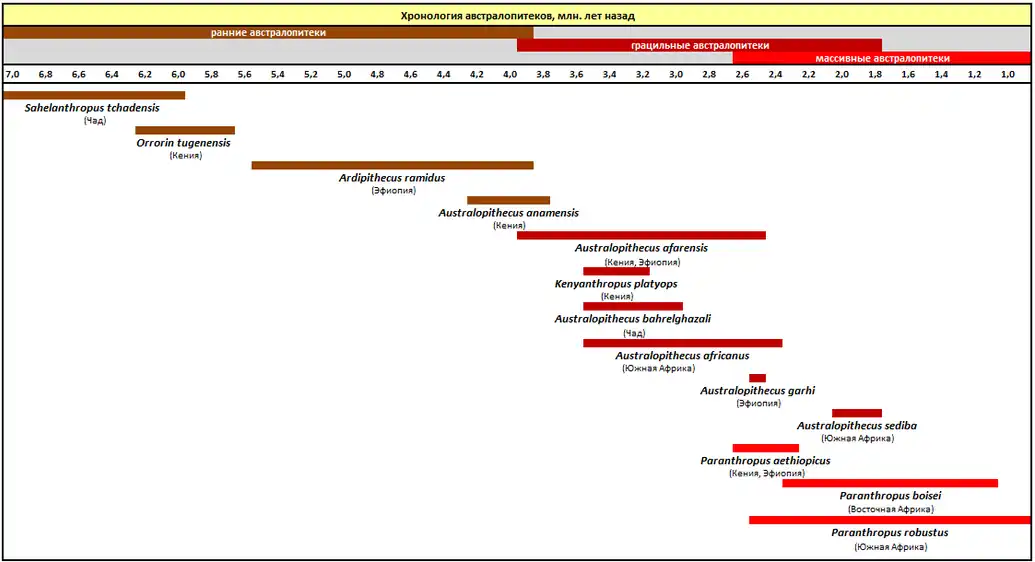Click the Sahelanthropus tchadensis timeline bar

coord(94,96)
